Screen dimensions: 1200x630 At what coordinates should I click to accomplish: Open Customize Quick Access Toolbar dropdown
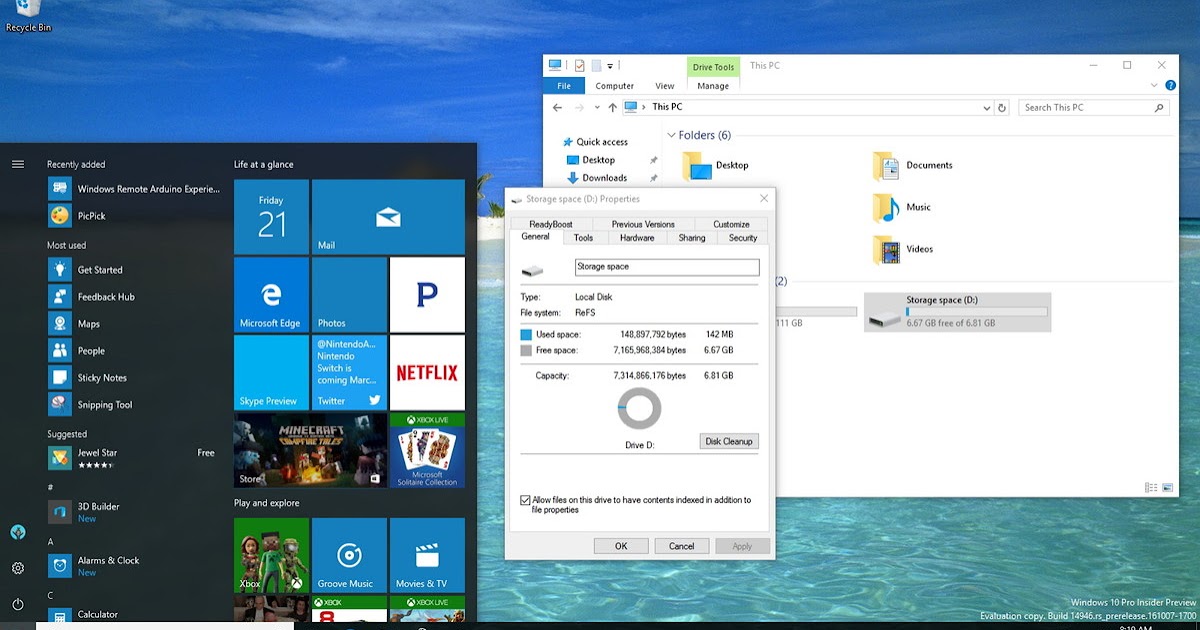coord(610,66)
